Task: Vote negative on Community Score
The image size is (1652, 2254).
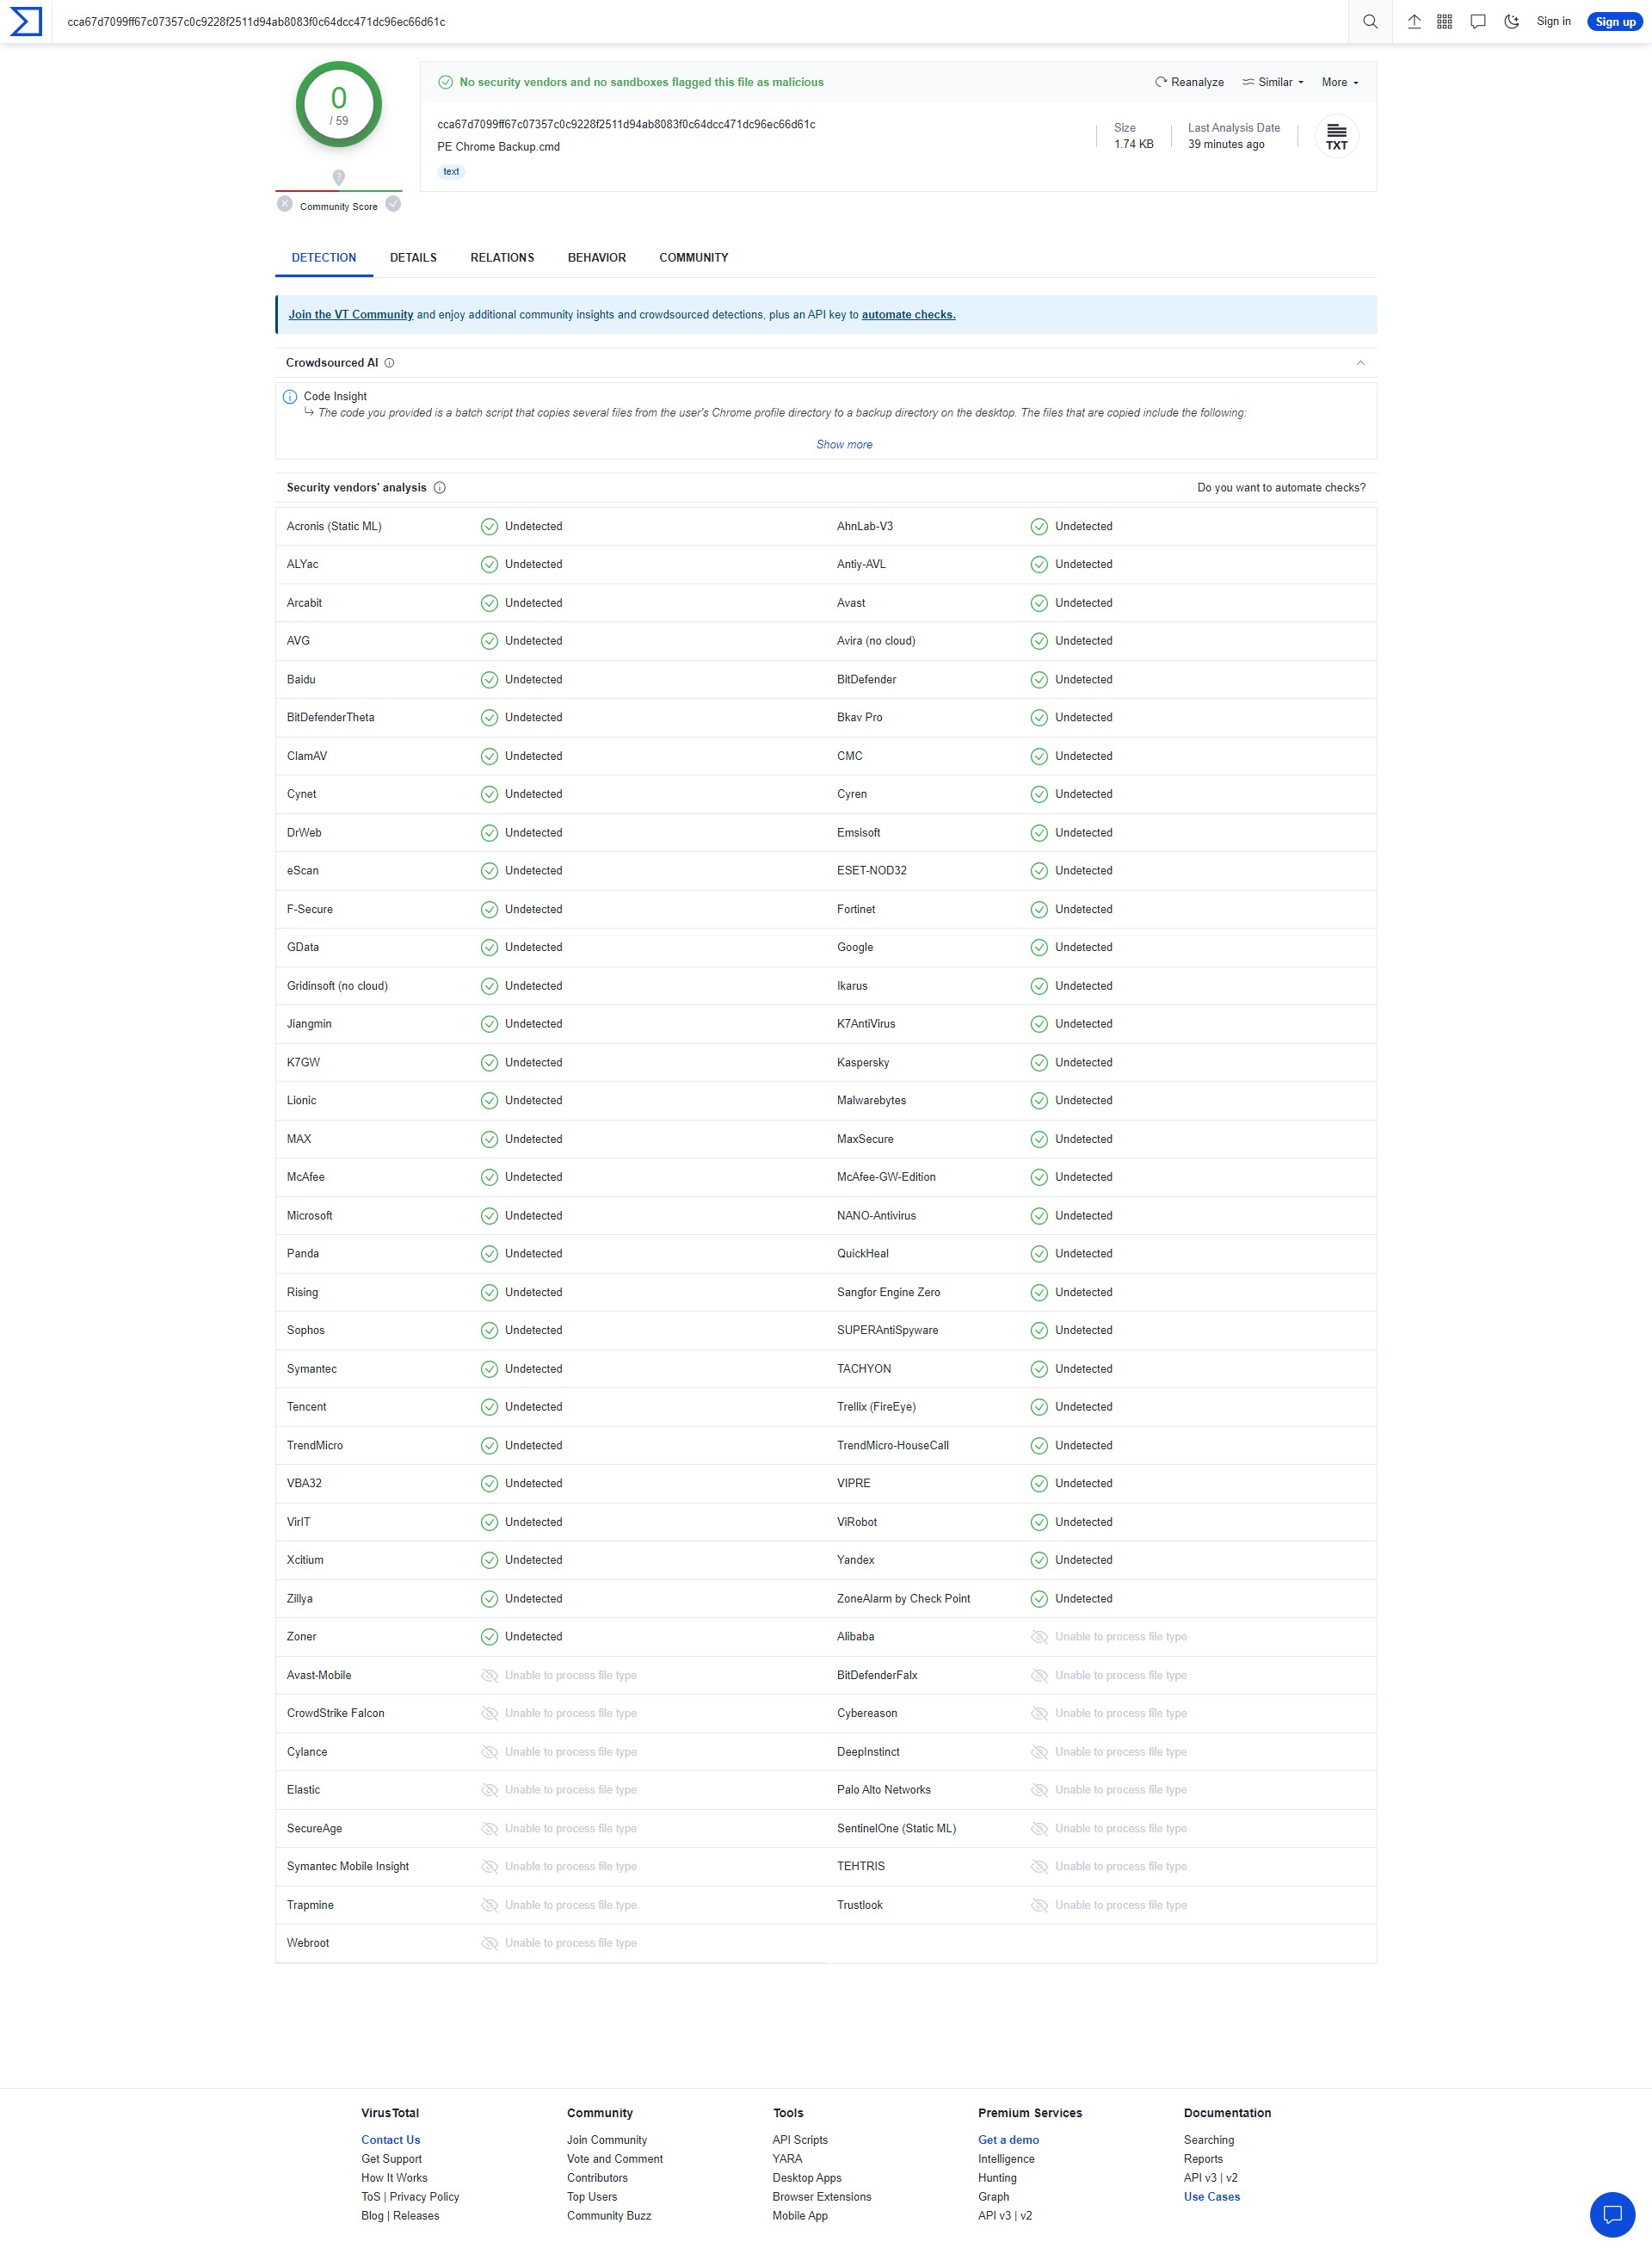Action: [285, 204]
